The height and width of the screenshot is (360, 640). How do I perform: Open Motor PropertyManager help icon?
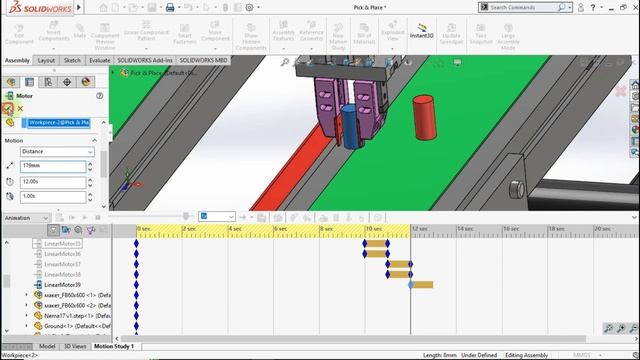[x=100, y=96]
